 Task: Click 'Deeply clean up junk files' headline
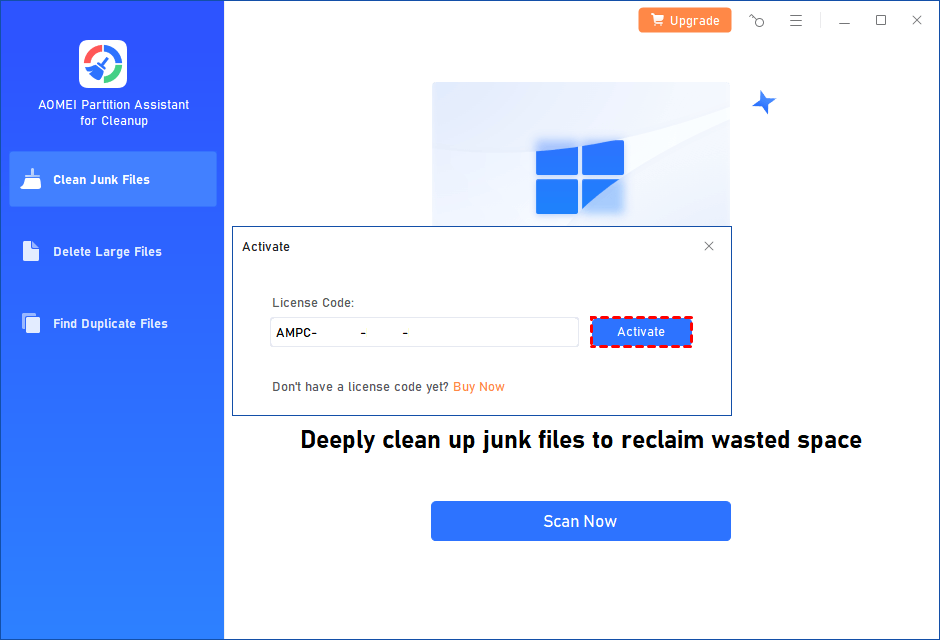point(581,440)
